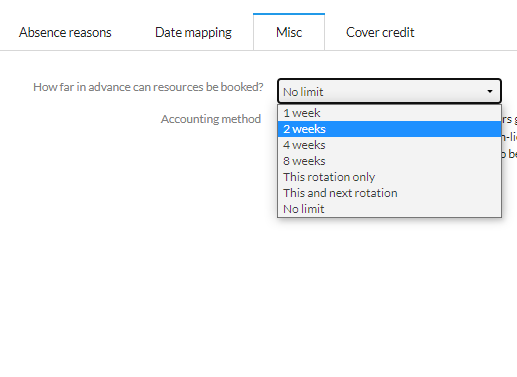Select No limit at the list bottom
This screenshot has height=377, width=517.
[389, 209]
